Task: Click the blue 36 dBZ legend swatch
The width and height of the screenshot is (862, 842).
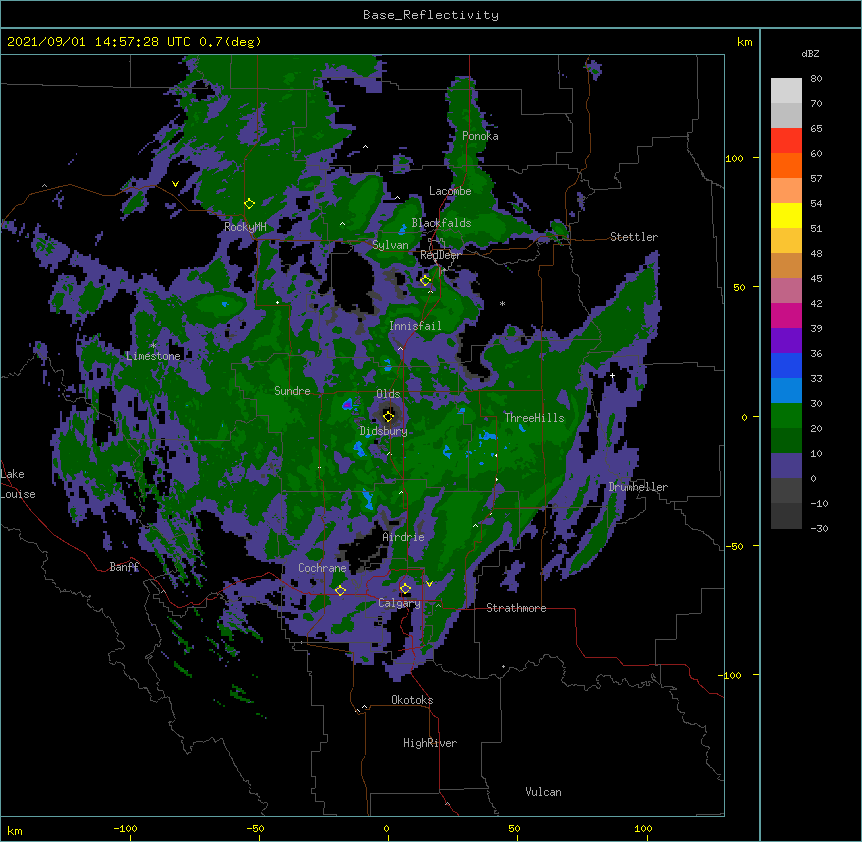Action: coord(786,365)
